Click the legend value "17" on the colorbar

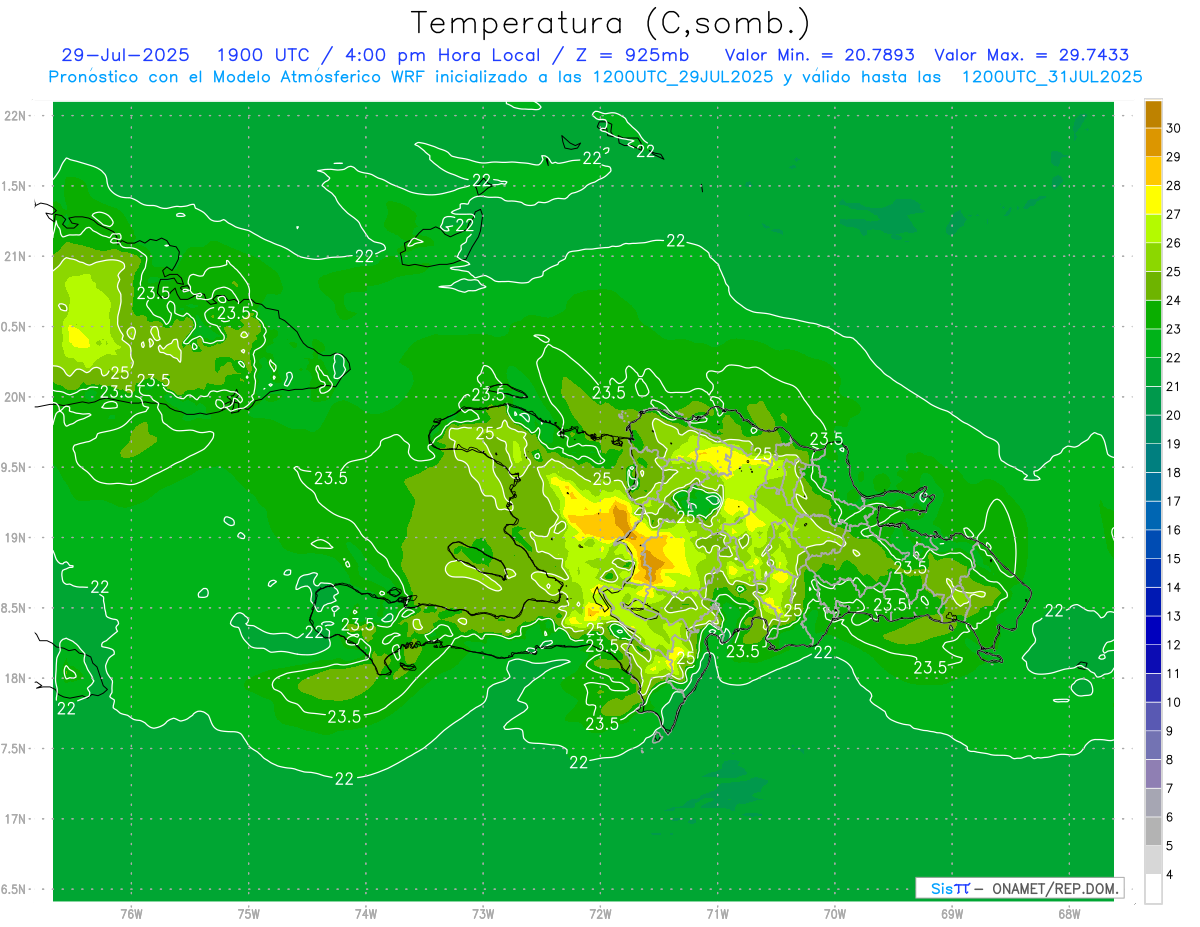1174,501
